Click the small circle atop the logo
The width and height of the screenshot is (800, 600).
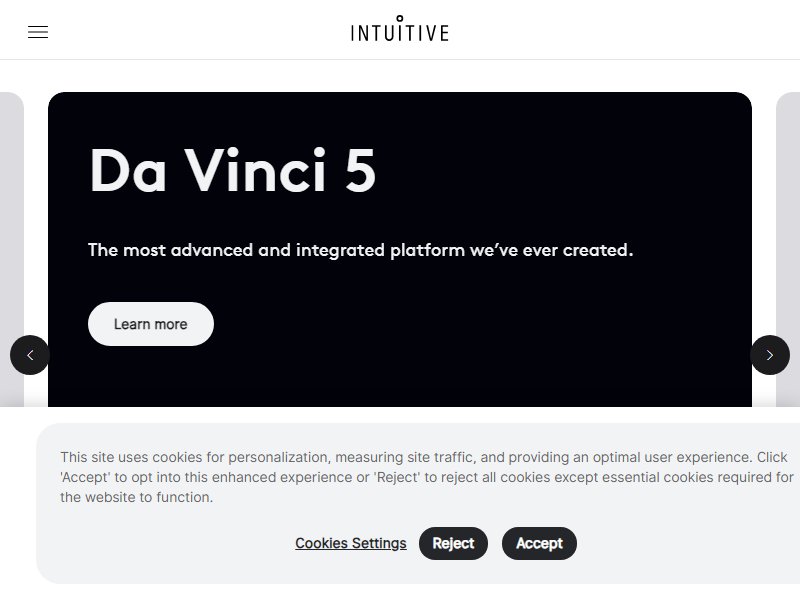click(399, 18)
